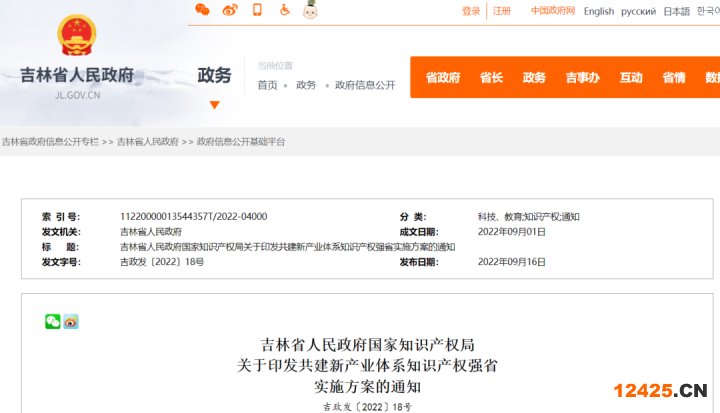Click the cartoon mascot assistant icon
The width and height of the screenshot is (720, 413).
pos(310,10)
